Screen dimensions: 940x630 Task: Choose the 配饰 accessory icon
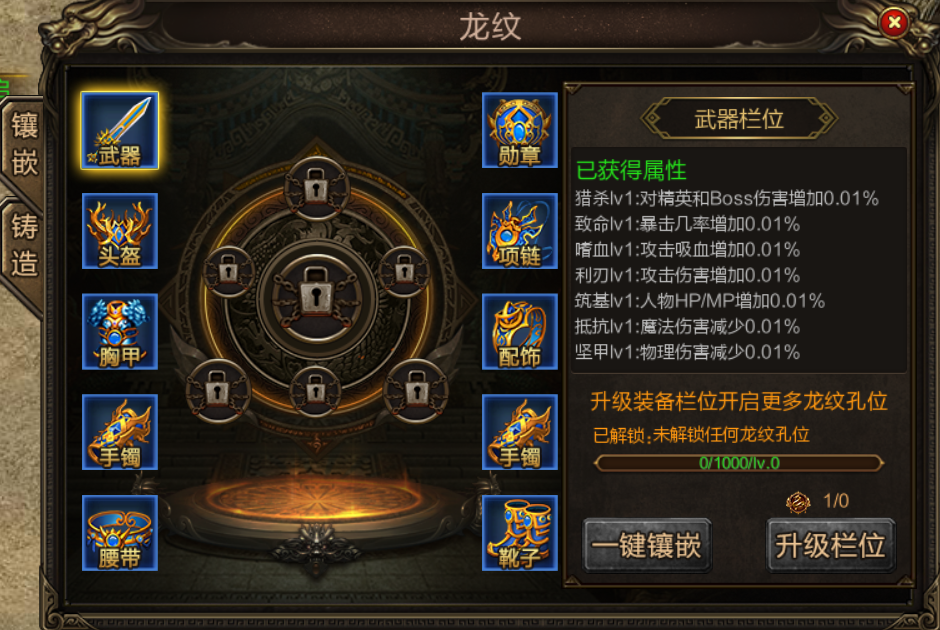[x=520, y=331]
